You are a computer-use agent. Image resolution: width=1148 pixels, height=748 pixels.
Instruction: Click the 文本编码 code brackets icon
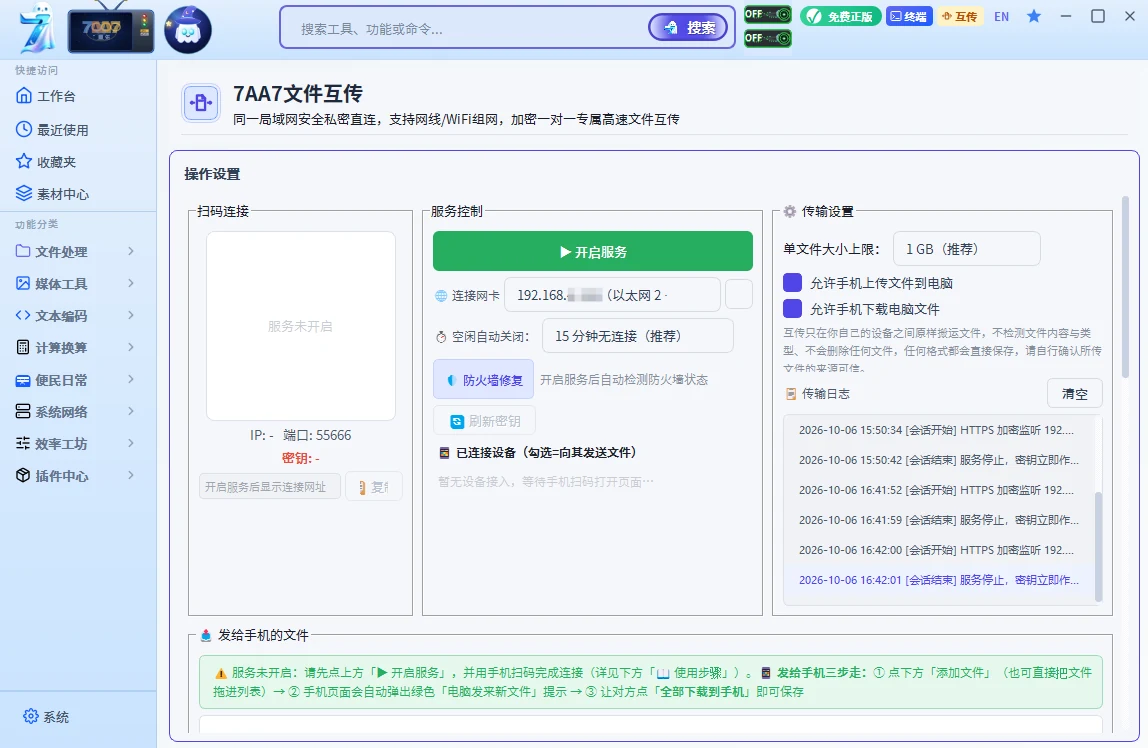pyautogui.click(x=23, y=315)
